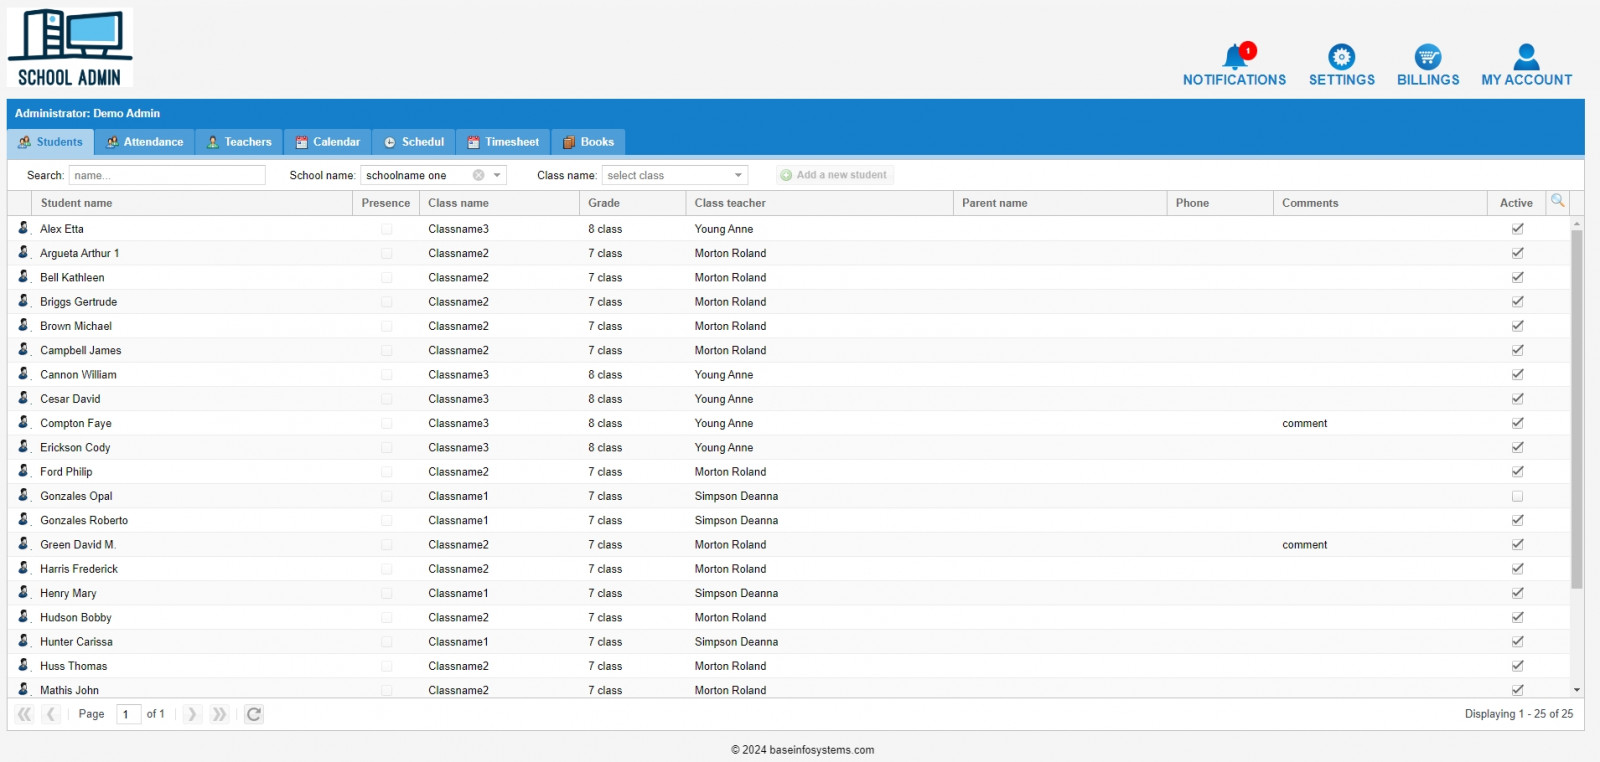The height and width of the screenshot is (762, 1600).
Task: Click the vertical scrollbar of student table
Action: (x=1577, y=408)
